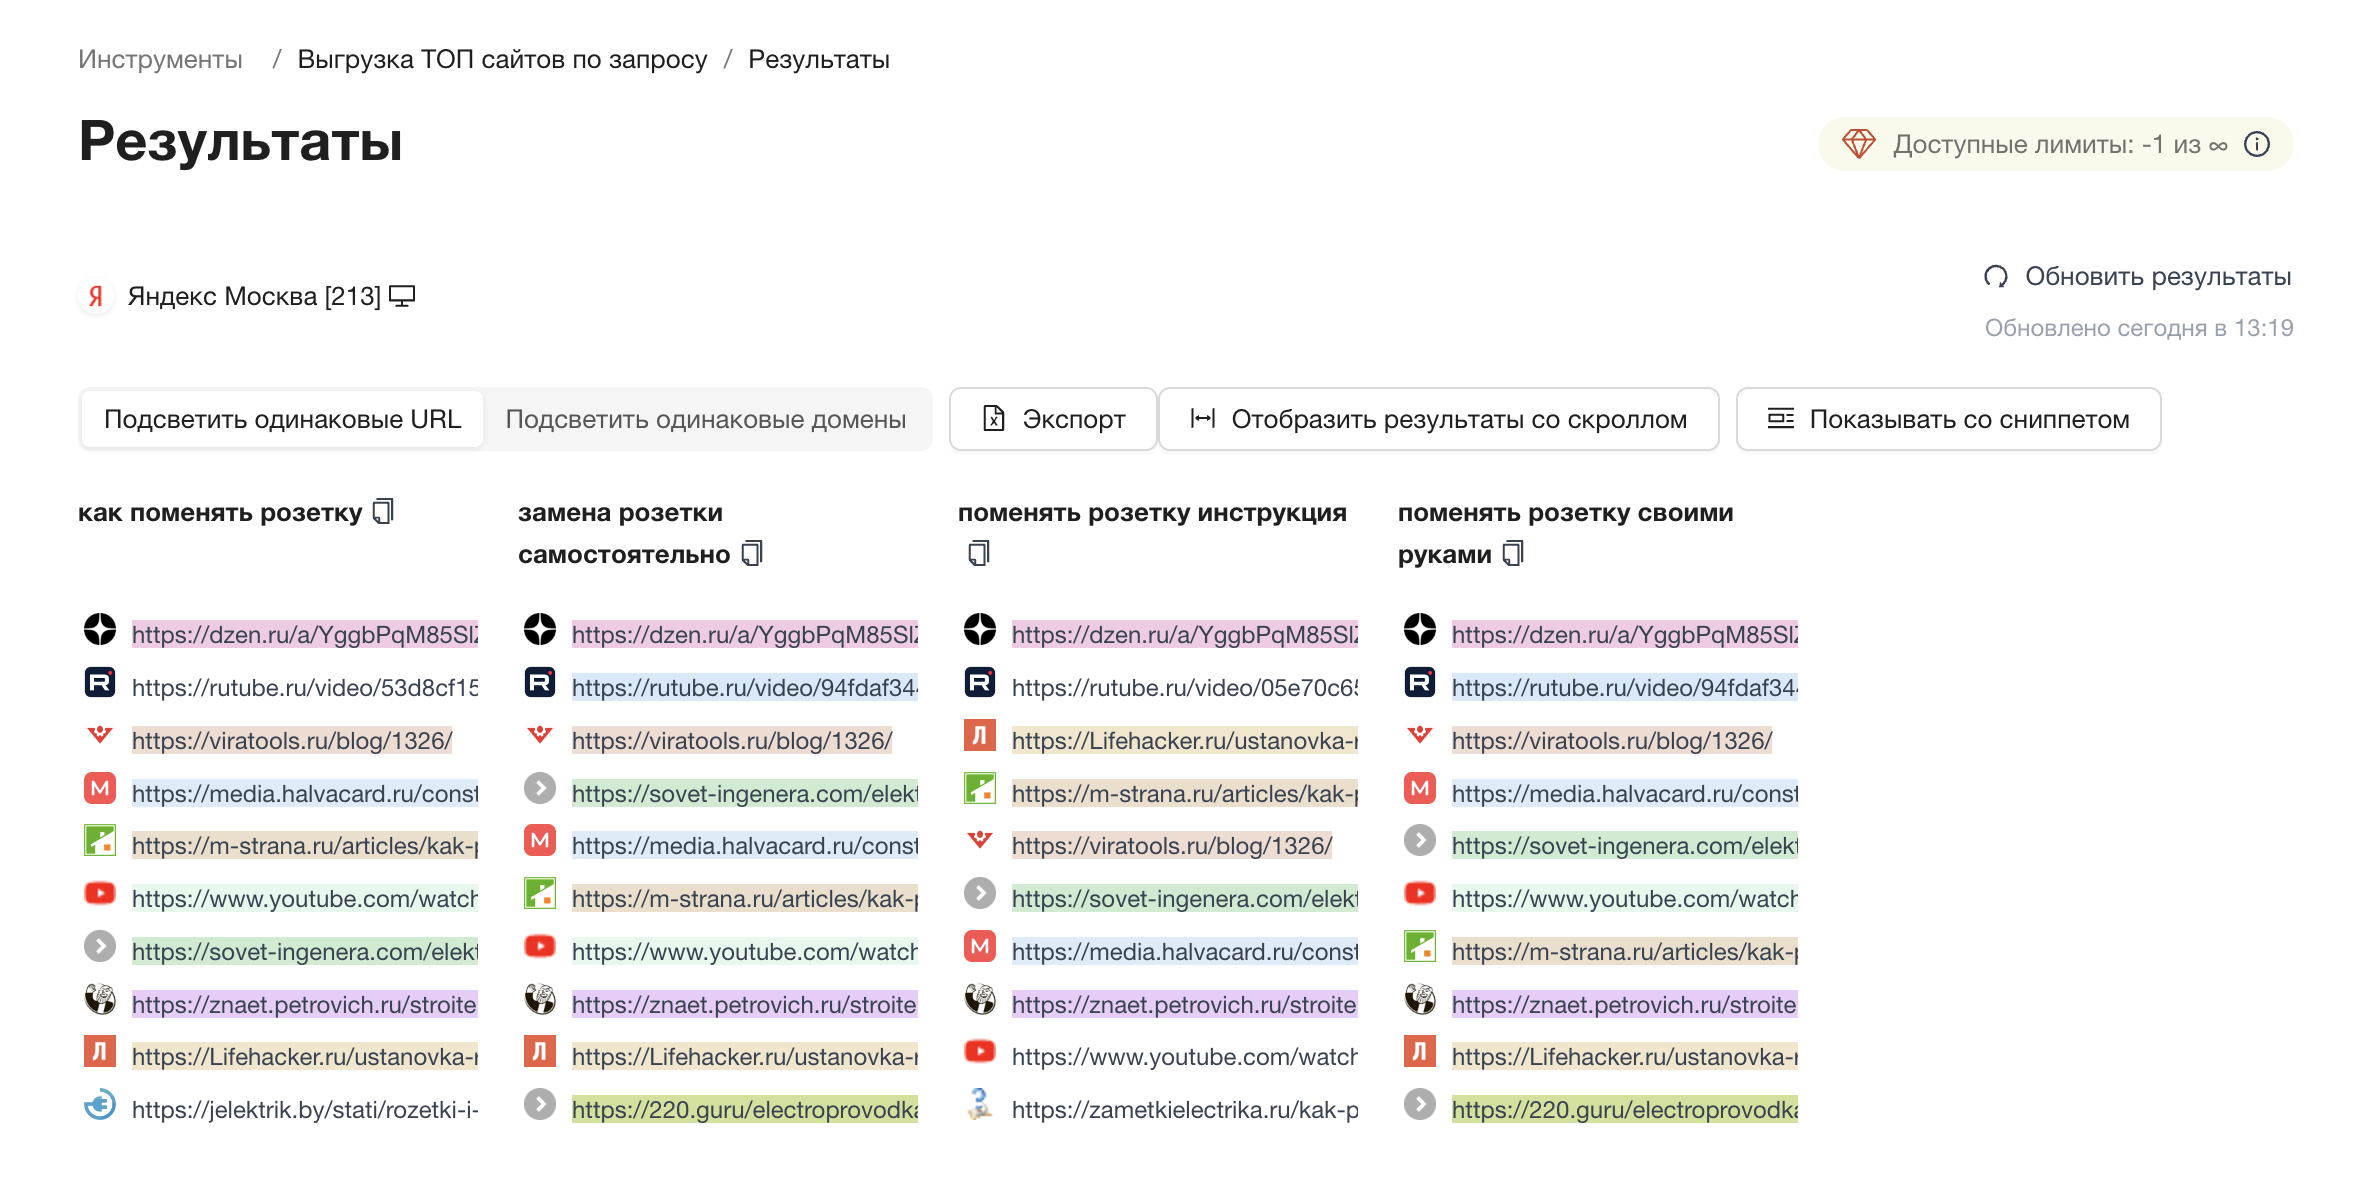Click the limits info circle icon

2257,144
